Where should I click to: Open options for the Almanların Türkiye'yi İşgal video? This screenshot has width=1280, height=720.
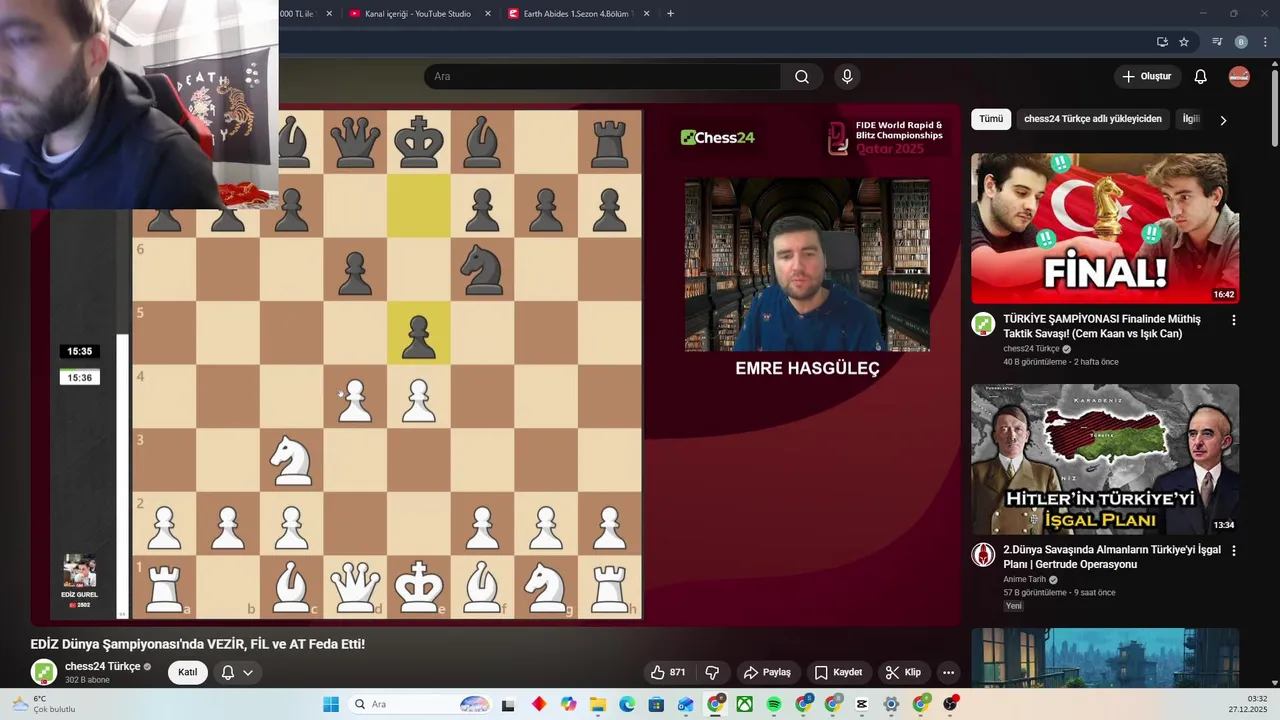click(1233, 551)
